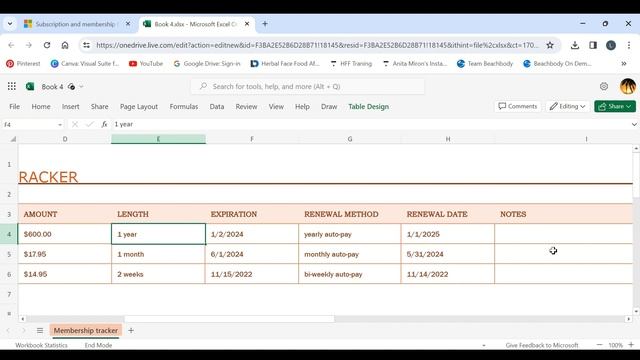Show more bookmarks with the double chevron

tap(624, 64)
